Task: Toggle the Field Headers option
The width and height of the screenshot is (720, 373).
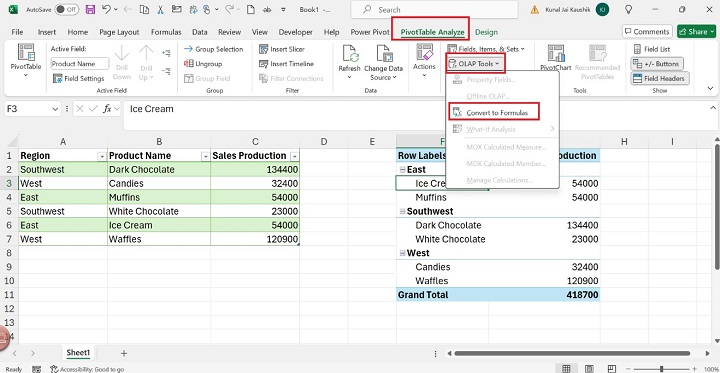Action: (660, 79)
